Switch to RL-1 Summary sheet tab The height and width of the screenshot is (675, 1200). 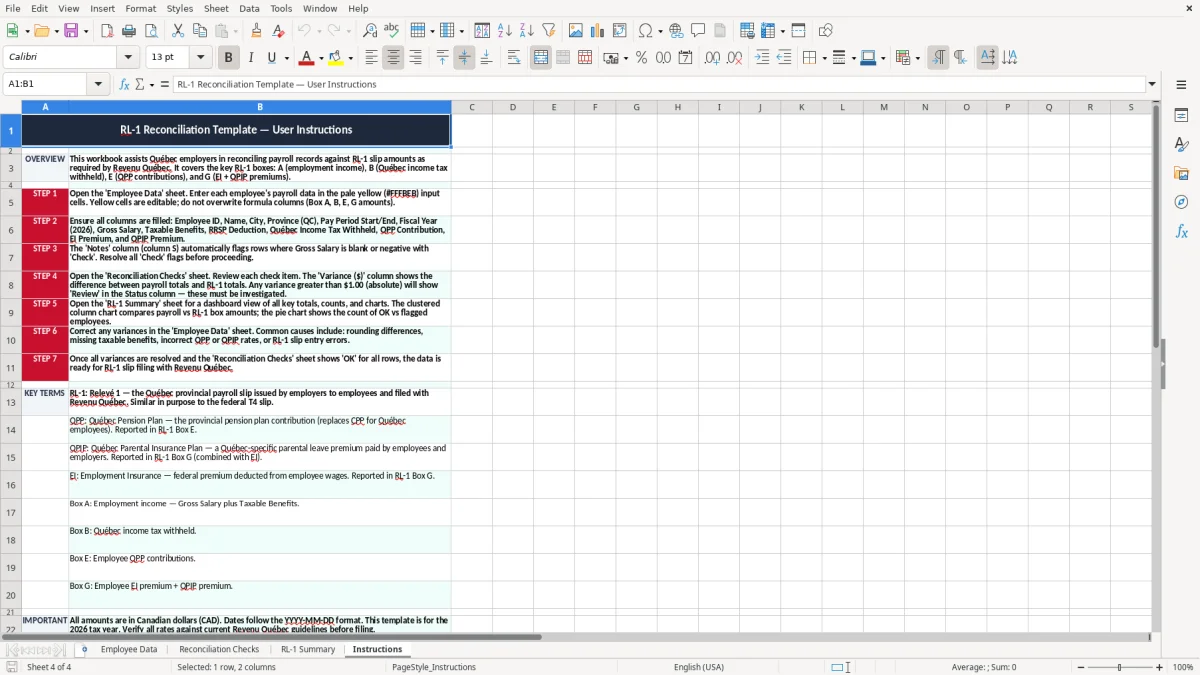[308, 649]
